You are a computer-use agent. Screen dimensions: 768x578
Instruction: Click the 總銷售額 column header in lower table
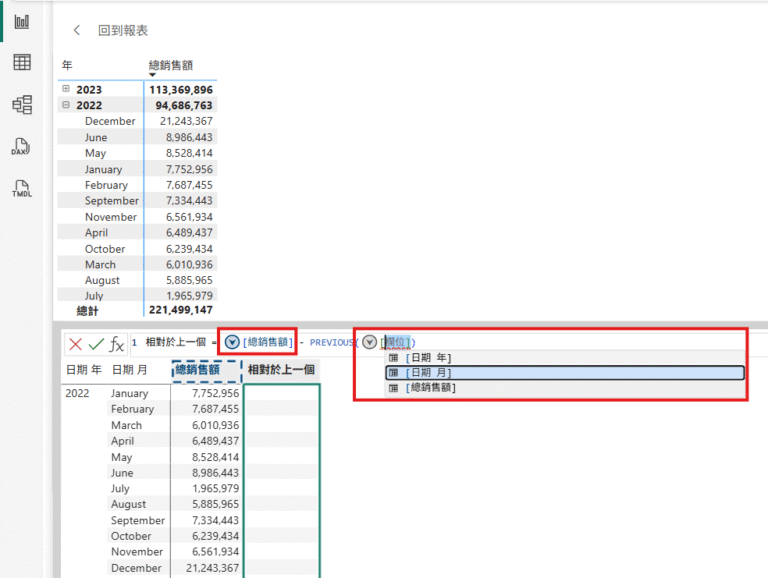coord(206,370)
